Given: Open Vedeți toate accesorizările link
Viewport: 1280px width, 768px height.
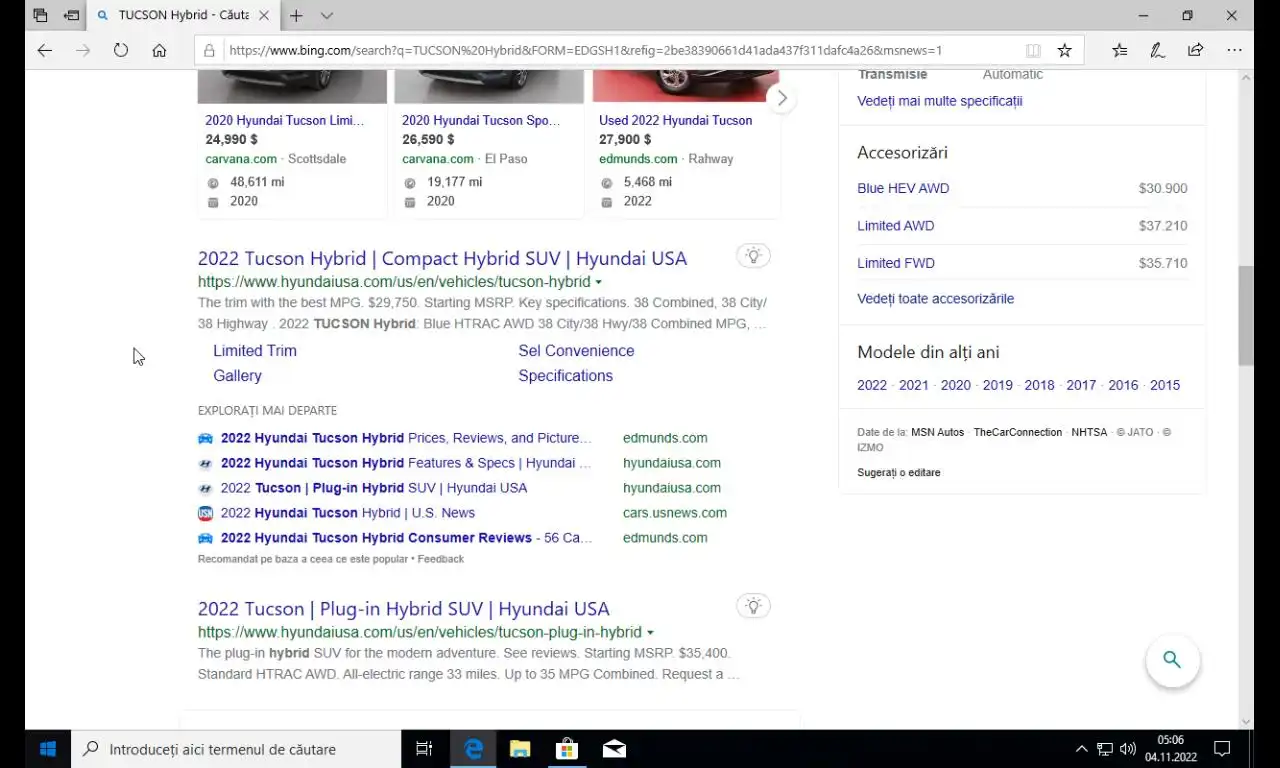Looking at the screenshot, I should tap(935, 299).
